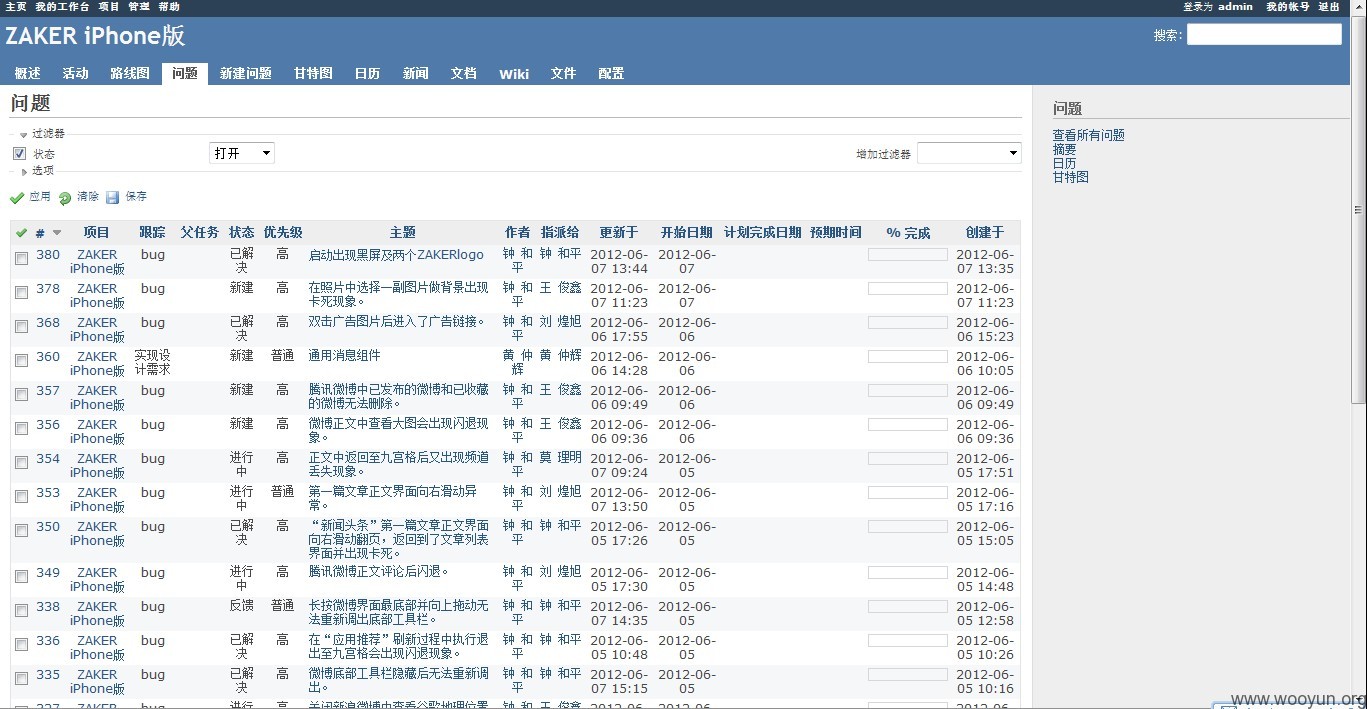
Task: Open the 甘特图 tab
Action: click(313, 73)
